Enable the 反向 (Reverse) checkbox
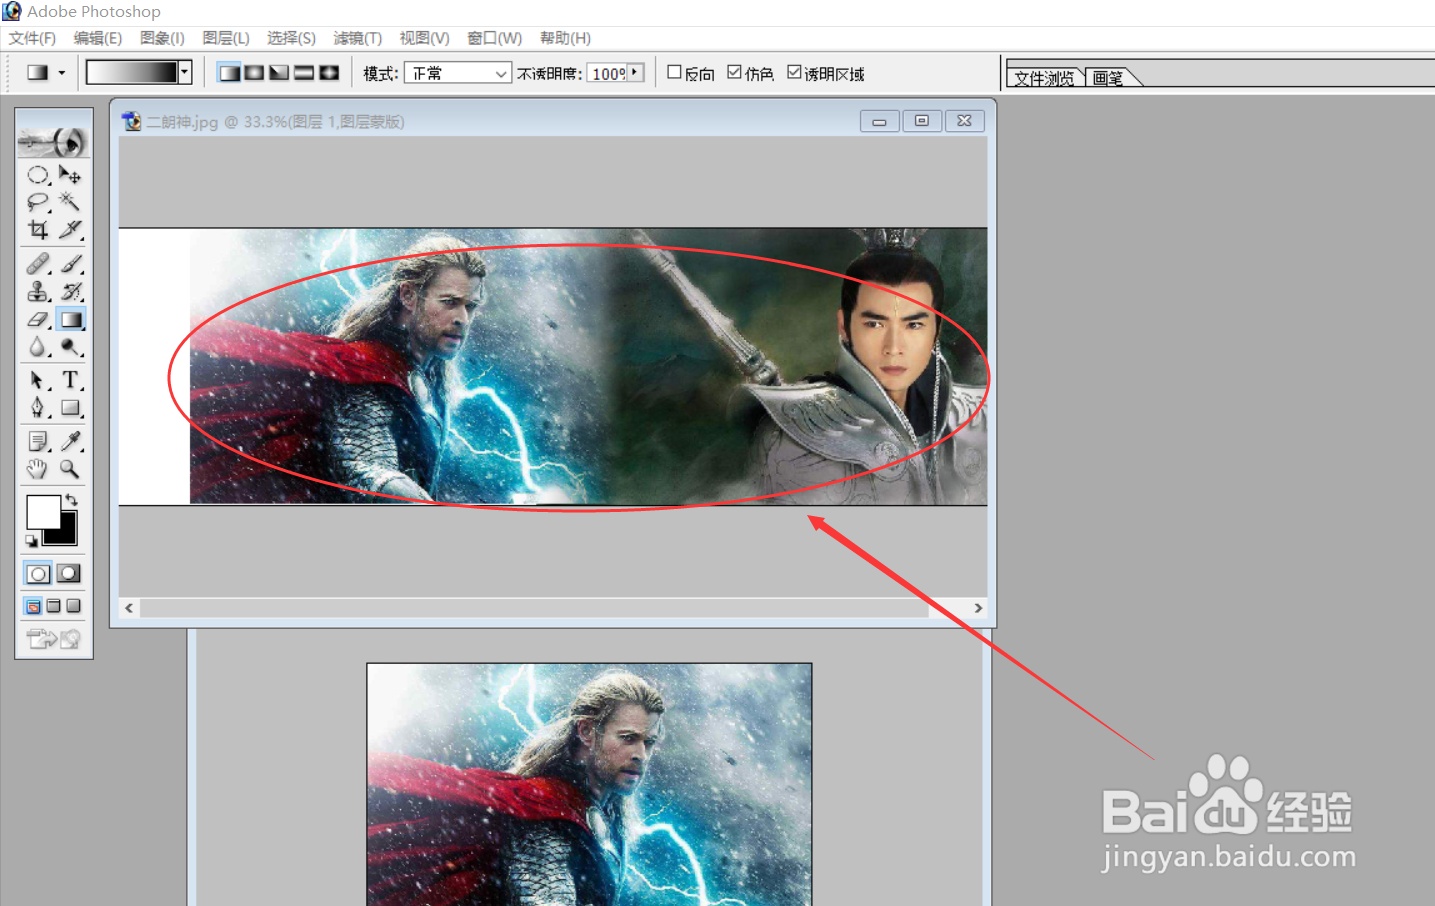The width and height of the screenshot is (1435, 906). click(674, 72)
